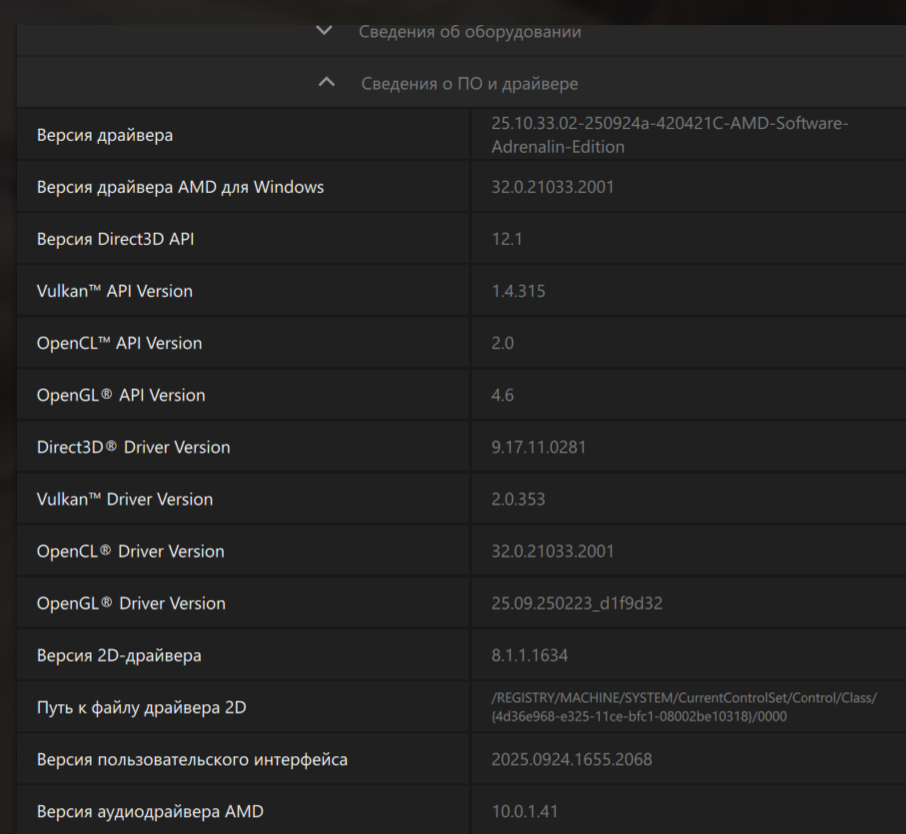Image resolution: width=906 pixels, height=834 pixels.
Task: Click Vulkan Driver Version value 2.0.353
Action: [518, 499]
